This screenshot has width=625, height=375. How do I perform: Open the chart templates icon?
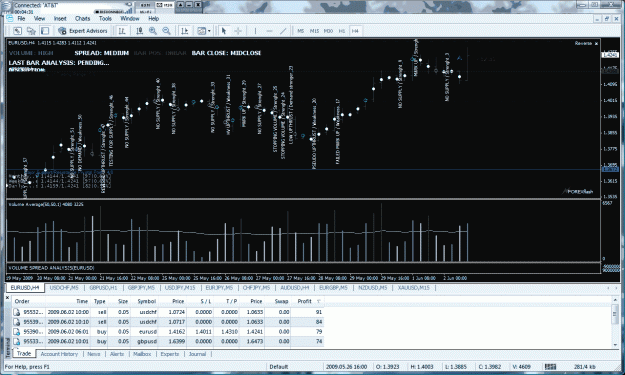click(x=202, y=31)
